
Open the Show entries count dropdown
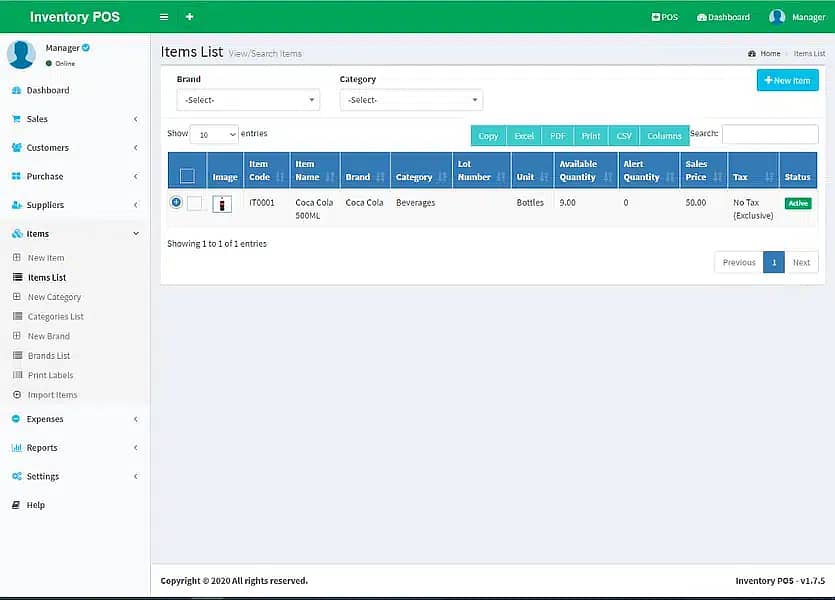coord(214,135)
